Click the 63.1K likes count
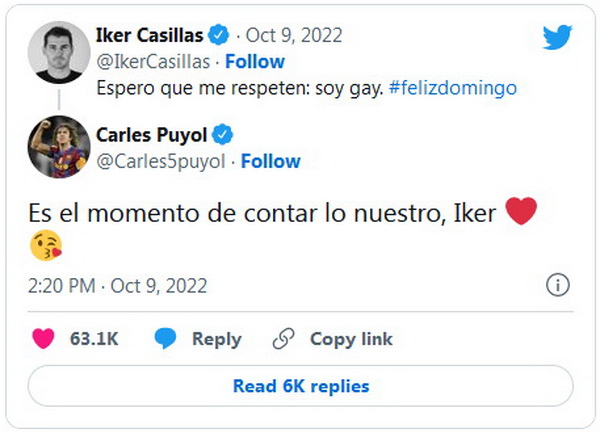This screenshot has width=600, height=433. (x=94, y=339)
